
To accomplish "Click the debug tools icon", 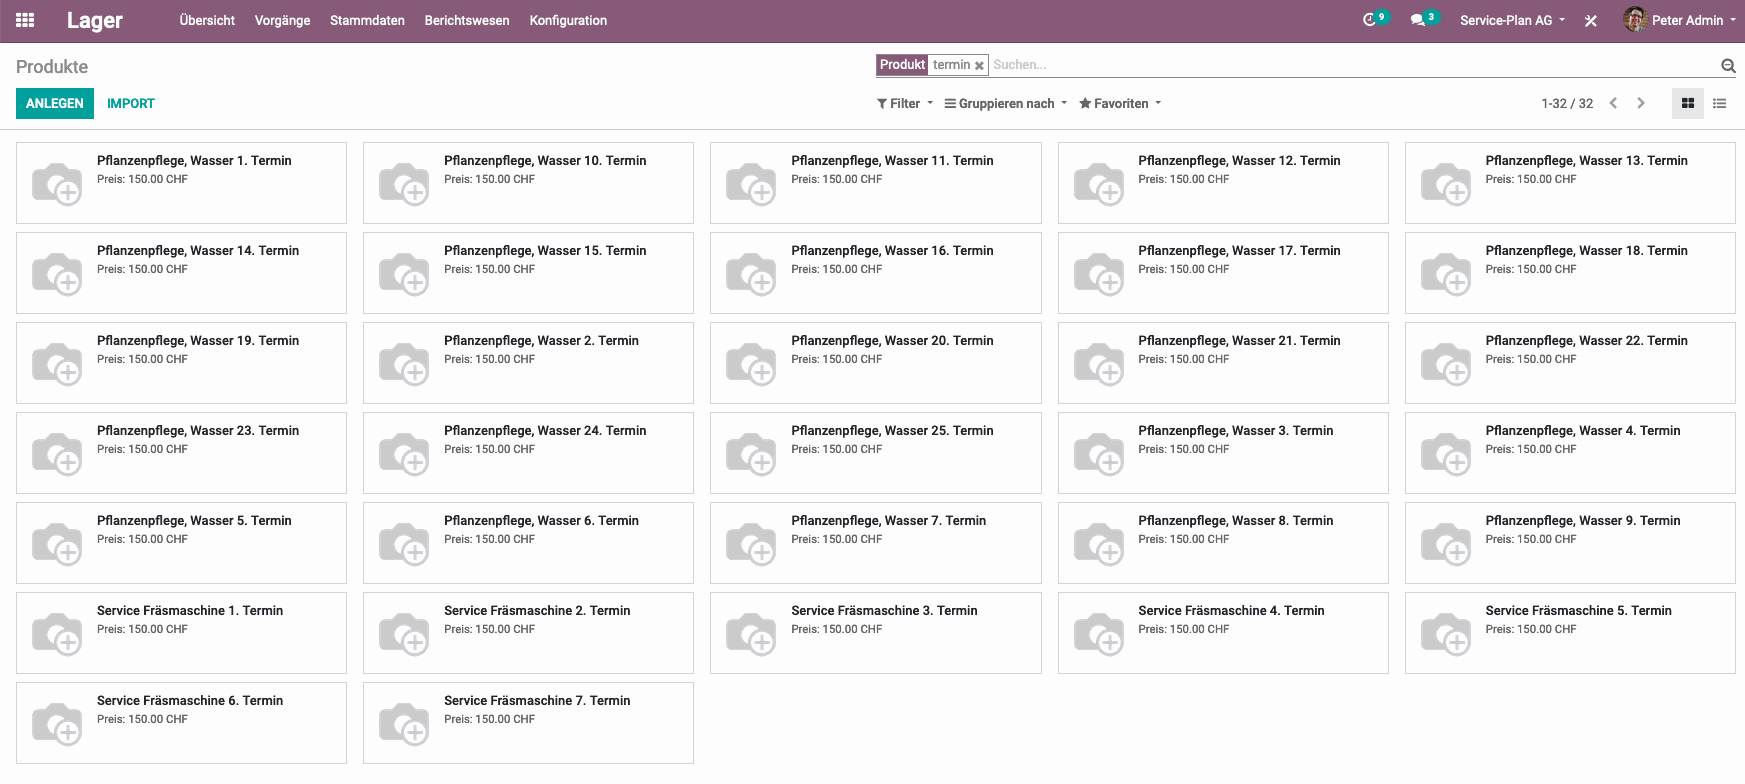I will 1590,21.
